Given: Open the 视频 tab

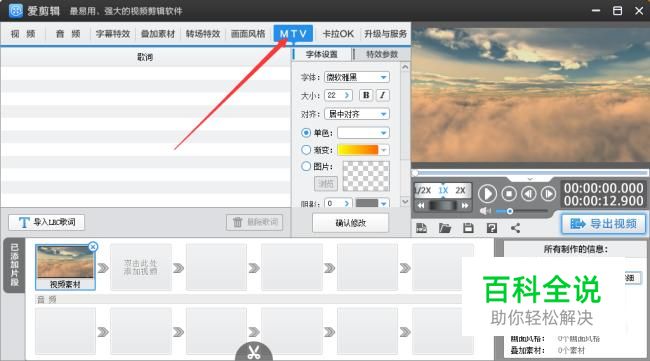Looking at the screenshot, I should [23, 34].
